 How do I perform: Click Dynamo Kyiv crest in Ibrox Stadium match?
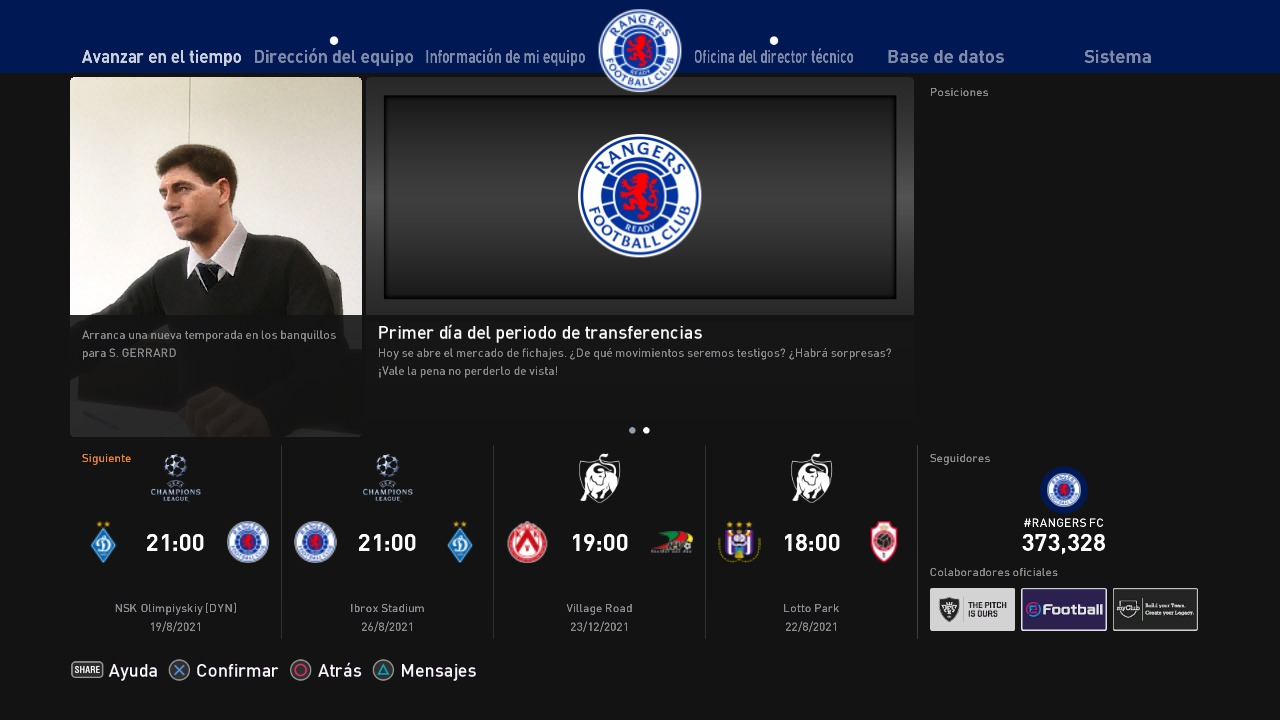[459, 542]
